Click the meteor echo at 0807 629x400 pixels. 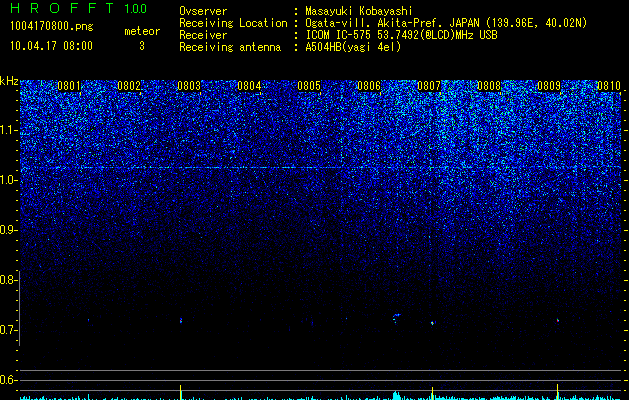[x=432, y=323]
